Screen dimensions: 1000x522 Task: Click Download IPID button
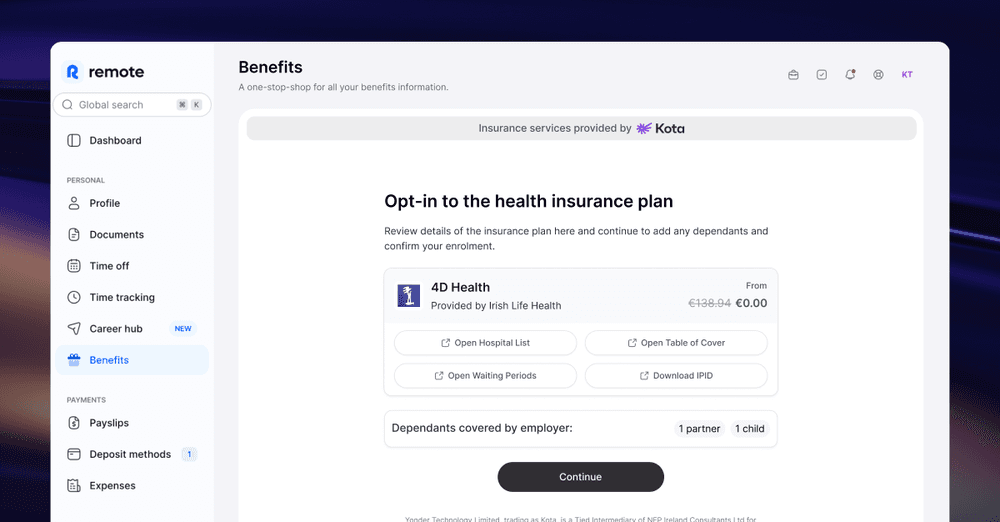point(676,375)
